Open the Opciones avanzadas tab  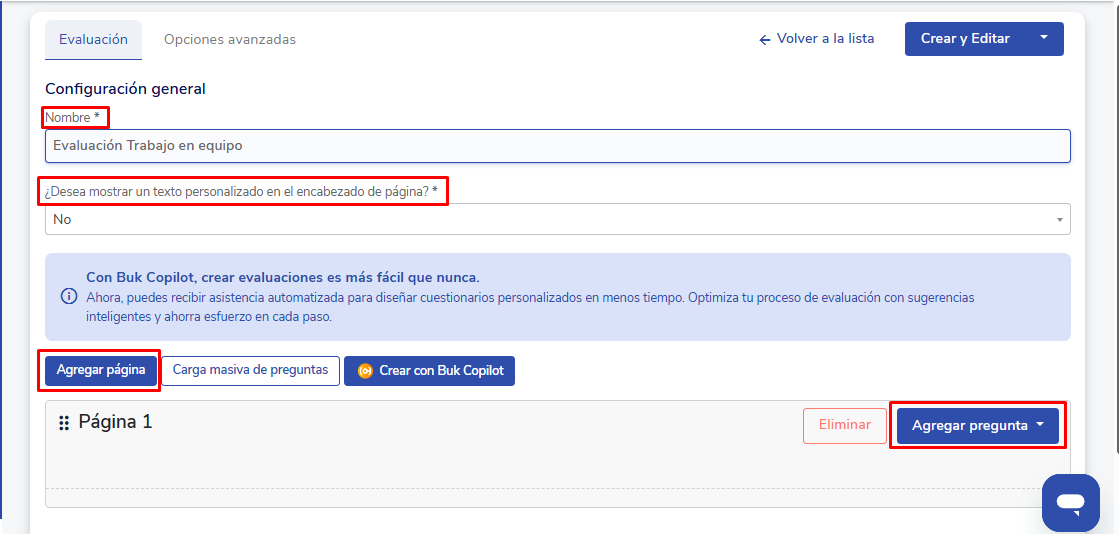click(230, 40)
